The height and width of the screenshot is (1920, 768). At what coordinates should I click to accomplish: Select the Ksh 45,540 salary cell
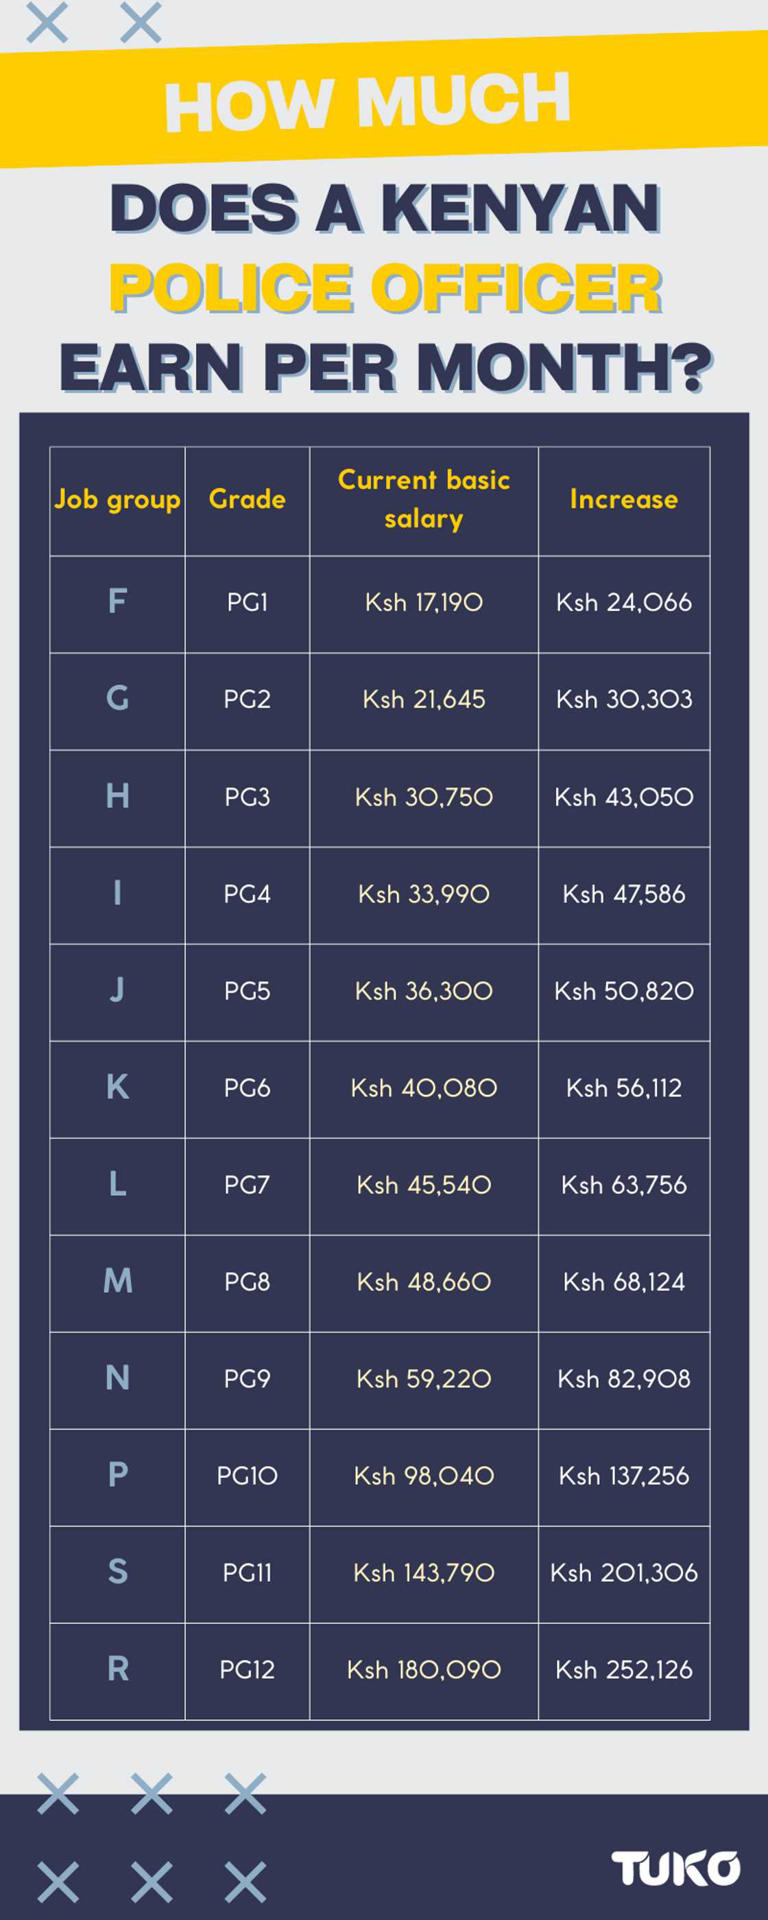click(424, 1185)
